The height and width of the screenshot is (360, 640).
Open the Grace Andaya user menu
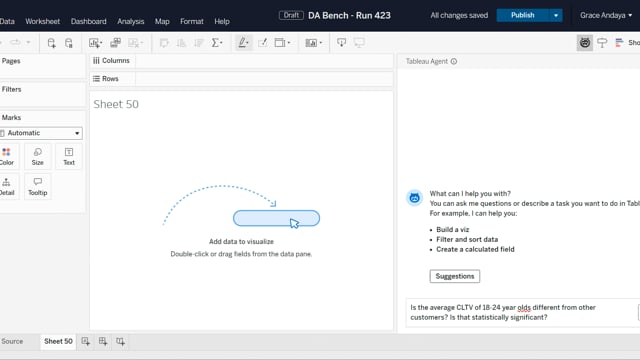(x=606, y=16)
